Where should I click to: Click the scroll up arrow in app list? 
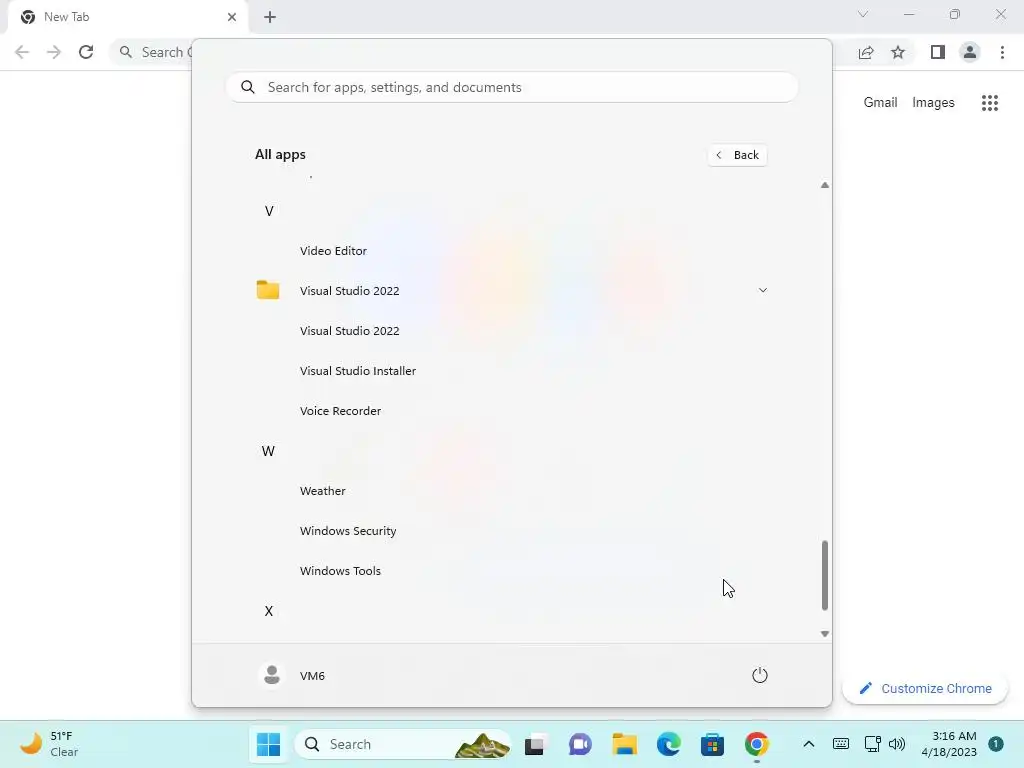tap(825, 185)
